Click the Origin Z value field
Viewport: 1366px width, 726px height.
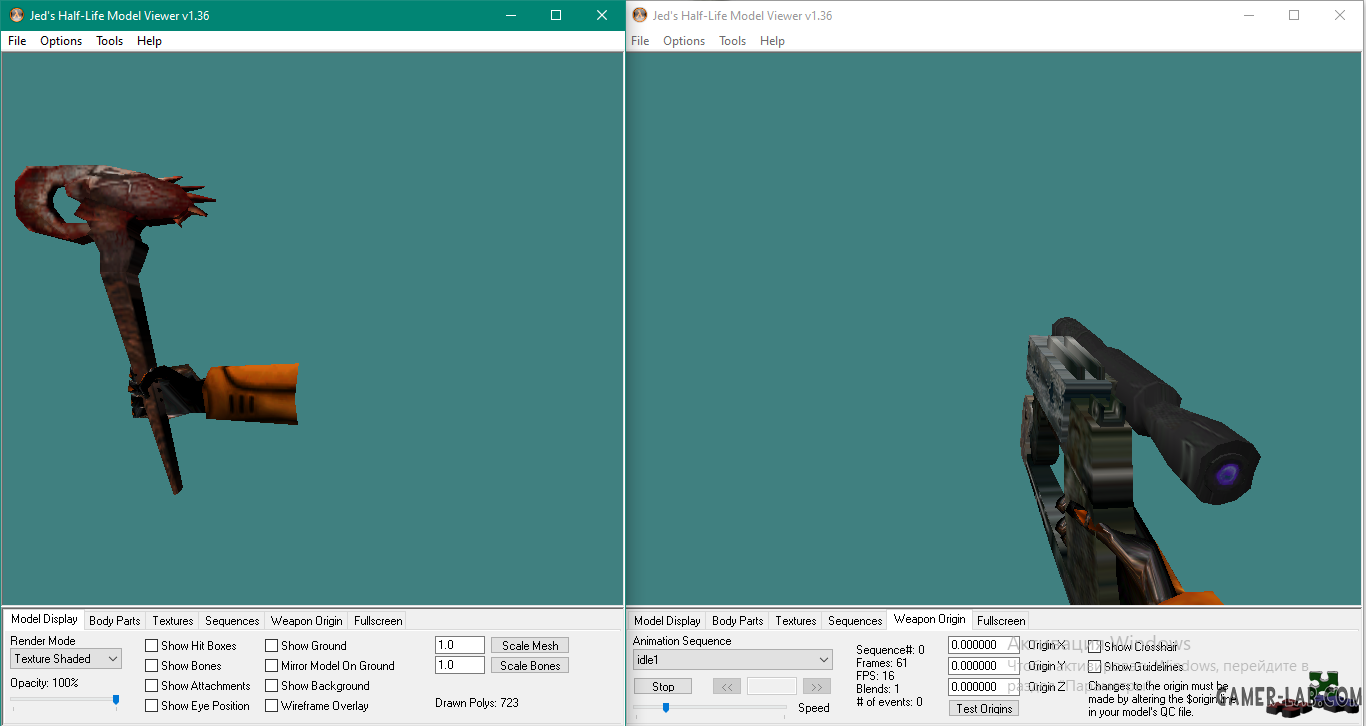point(984,687)
